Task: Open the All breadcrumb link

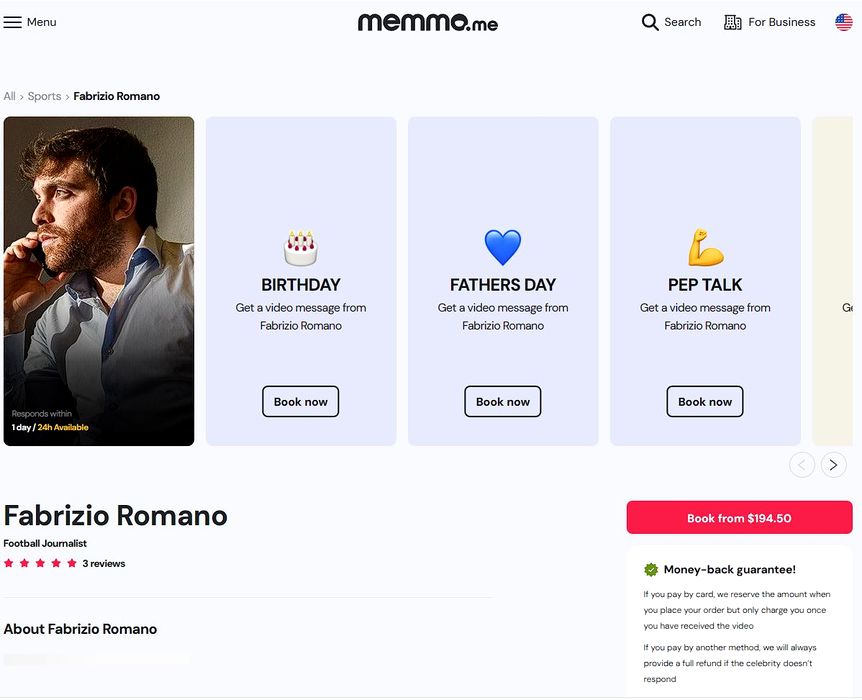Action: point(10,96)
